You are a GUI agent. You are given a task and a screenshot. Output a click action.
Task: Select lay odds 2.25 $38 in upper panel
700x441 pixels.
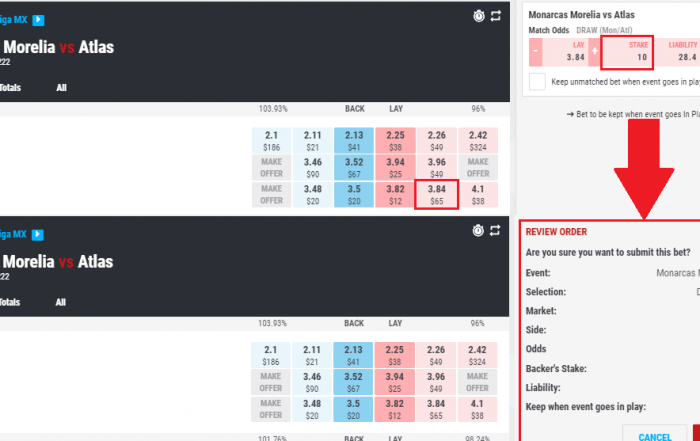click(x=395, y=141)
